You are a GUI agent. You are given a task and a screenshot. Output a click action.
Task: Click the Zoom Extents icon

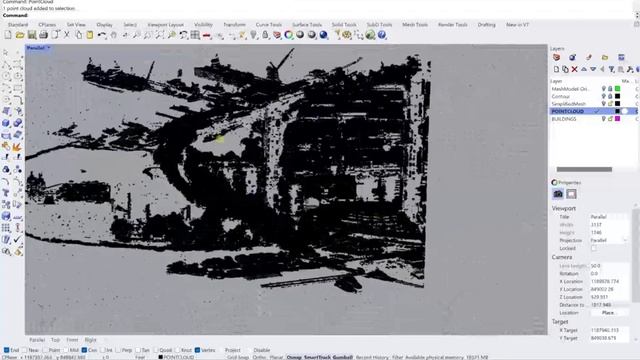160,36
